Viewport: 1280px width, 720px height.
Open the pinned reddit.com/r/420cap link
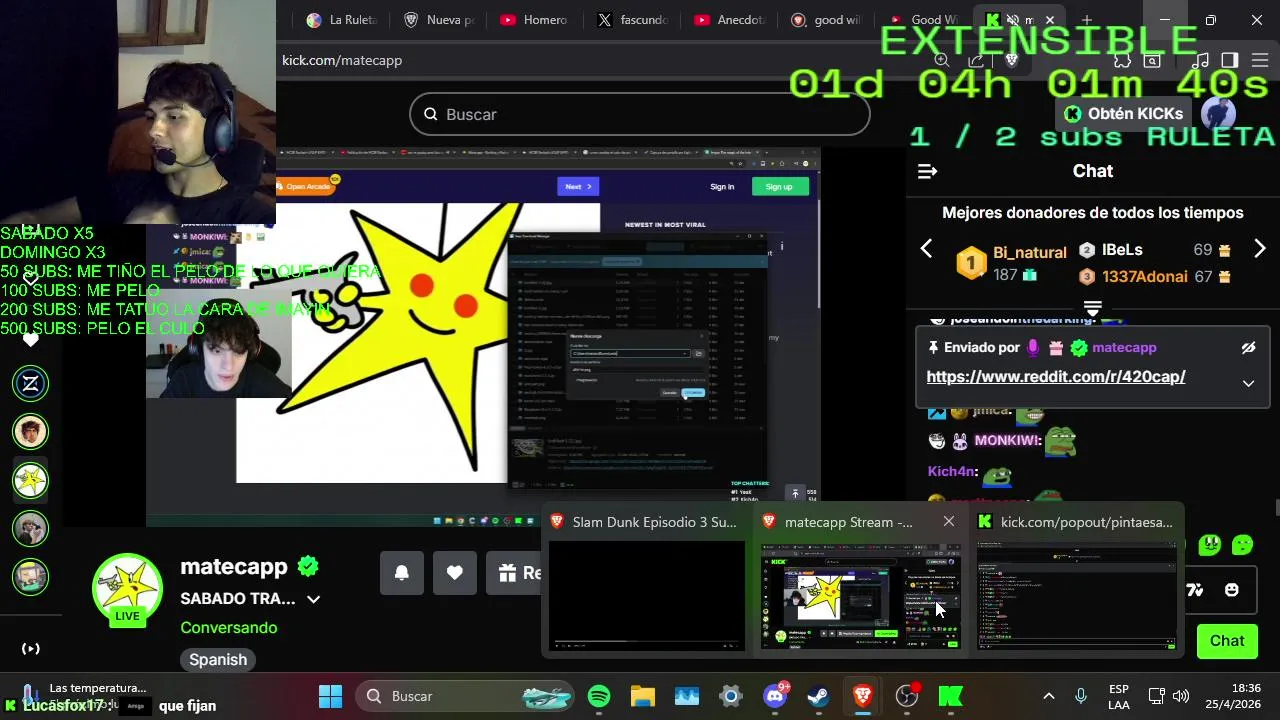[x=1056, y=377]
